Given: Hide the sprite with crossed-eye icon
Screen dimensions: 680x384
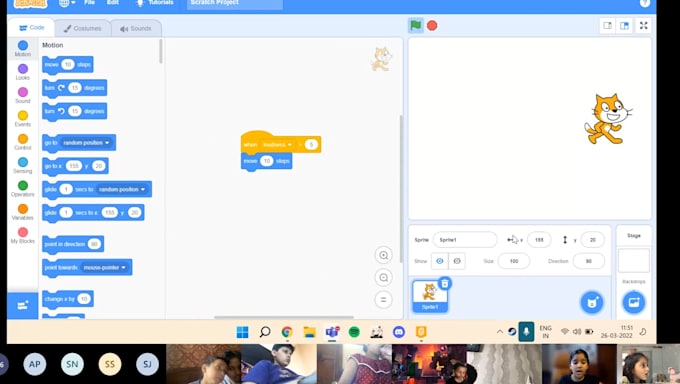Looking at the screenshot, I should coord(457,261).
